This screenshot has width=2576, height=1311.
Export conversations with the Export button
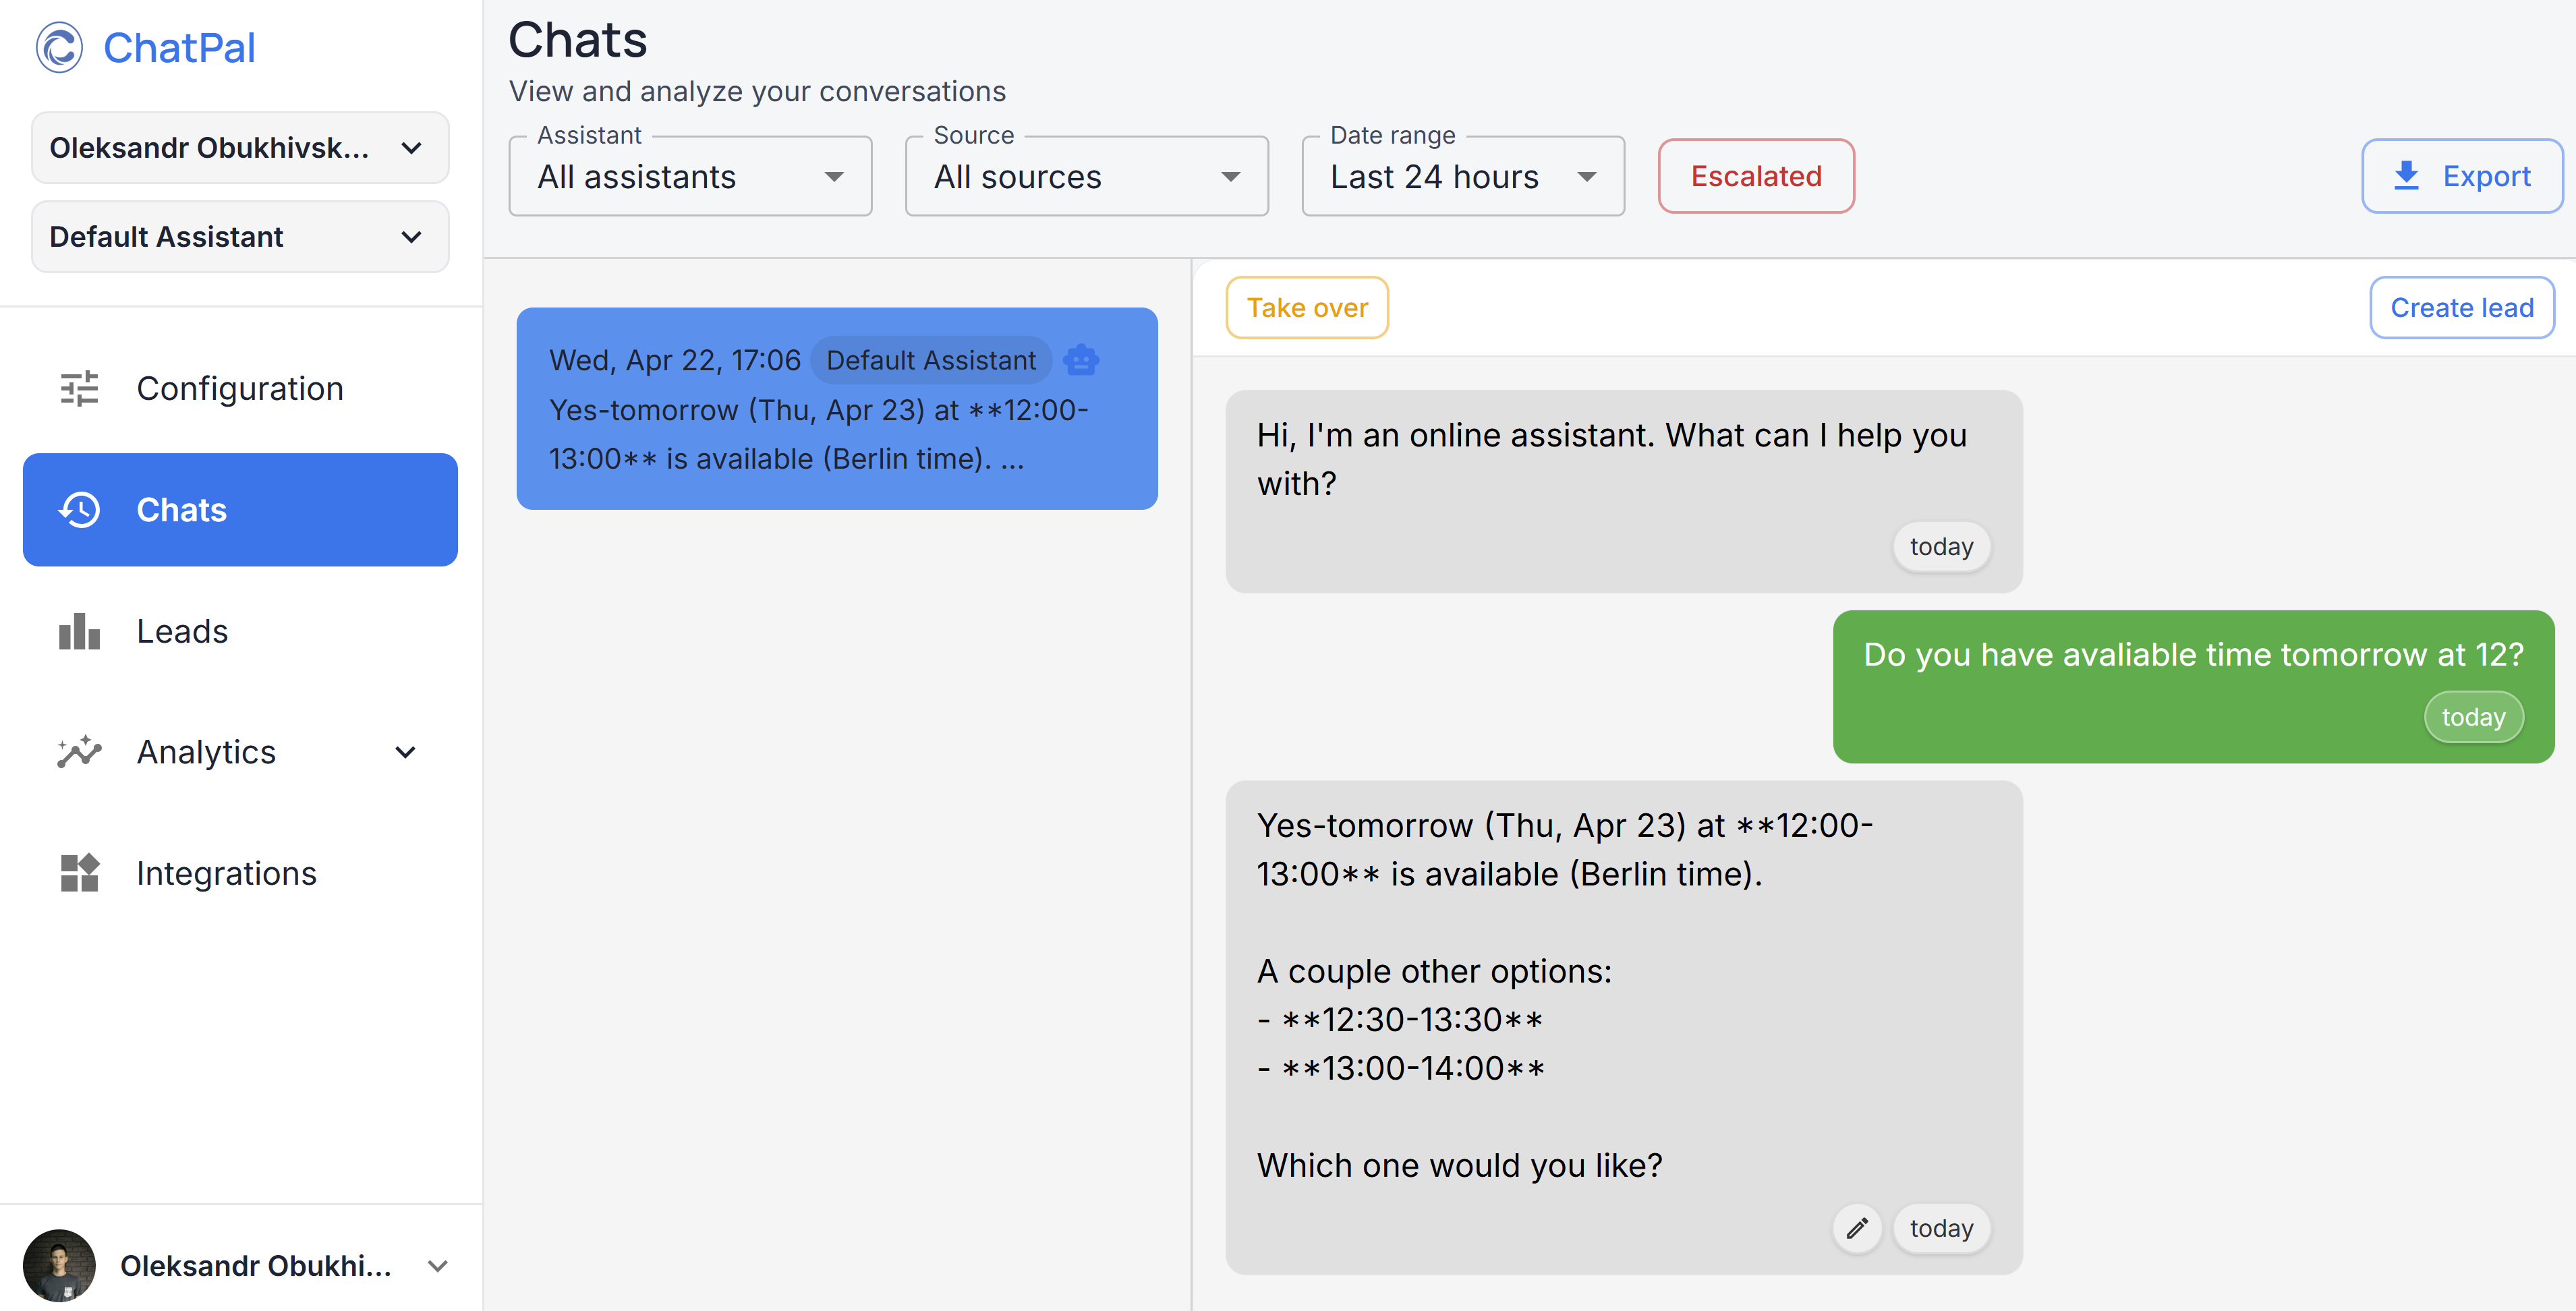pyautogui.click(x=2461, y=176)
